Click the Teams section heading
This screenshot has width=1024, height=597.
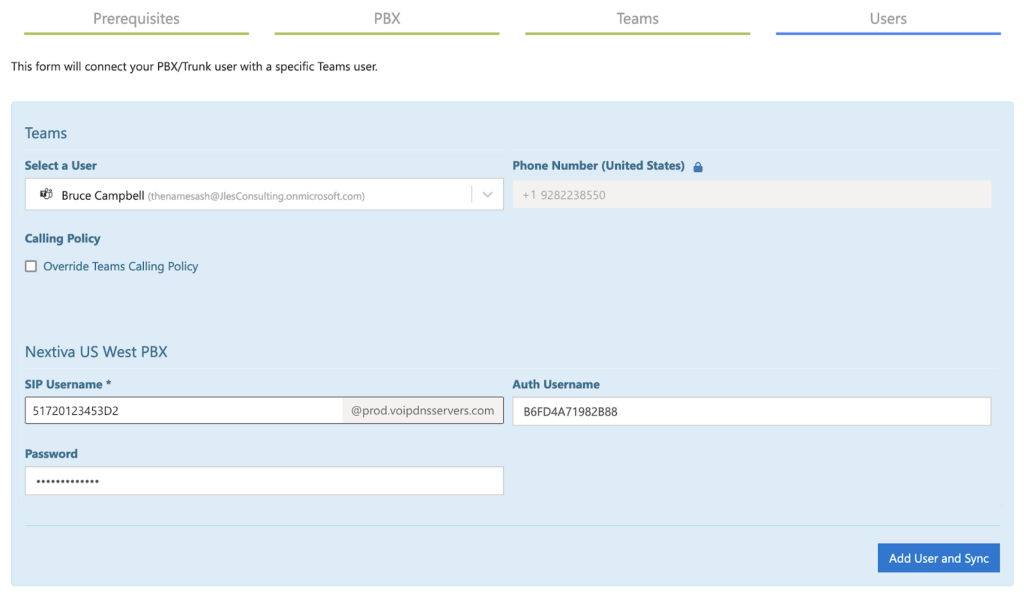(x=46, y=133)
